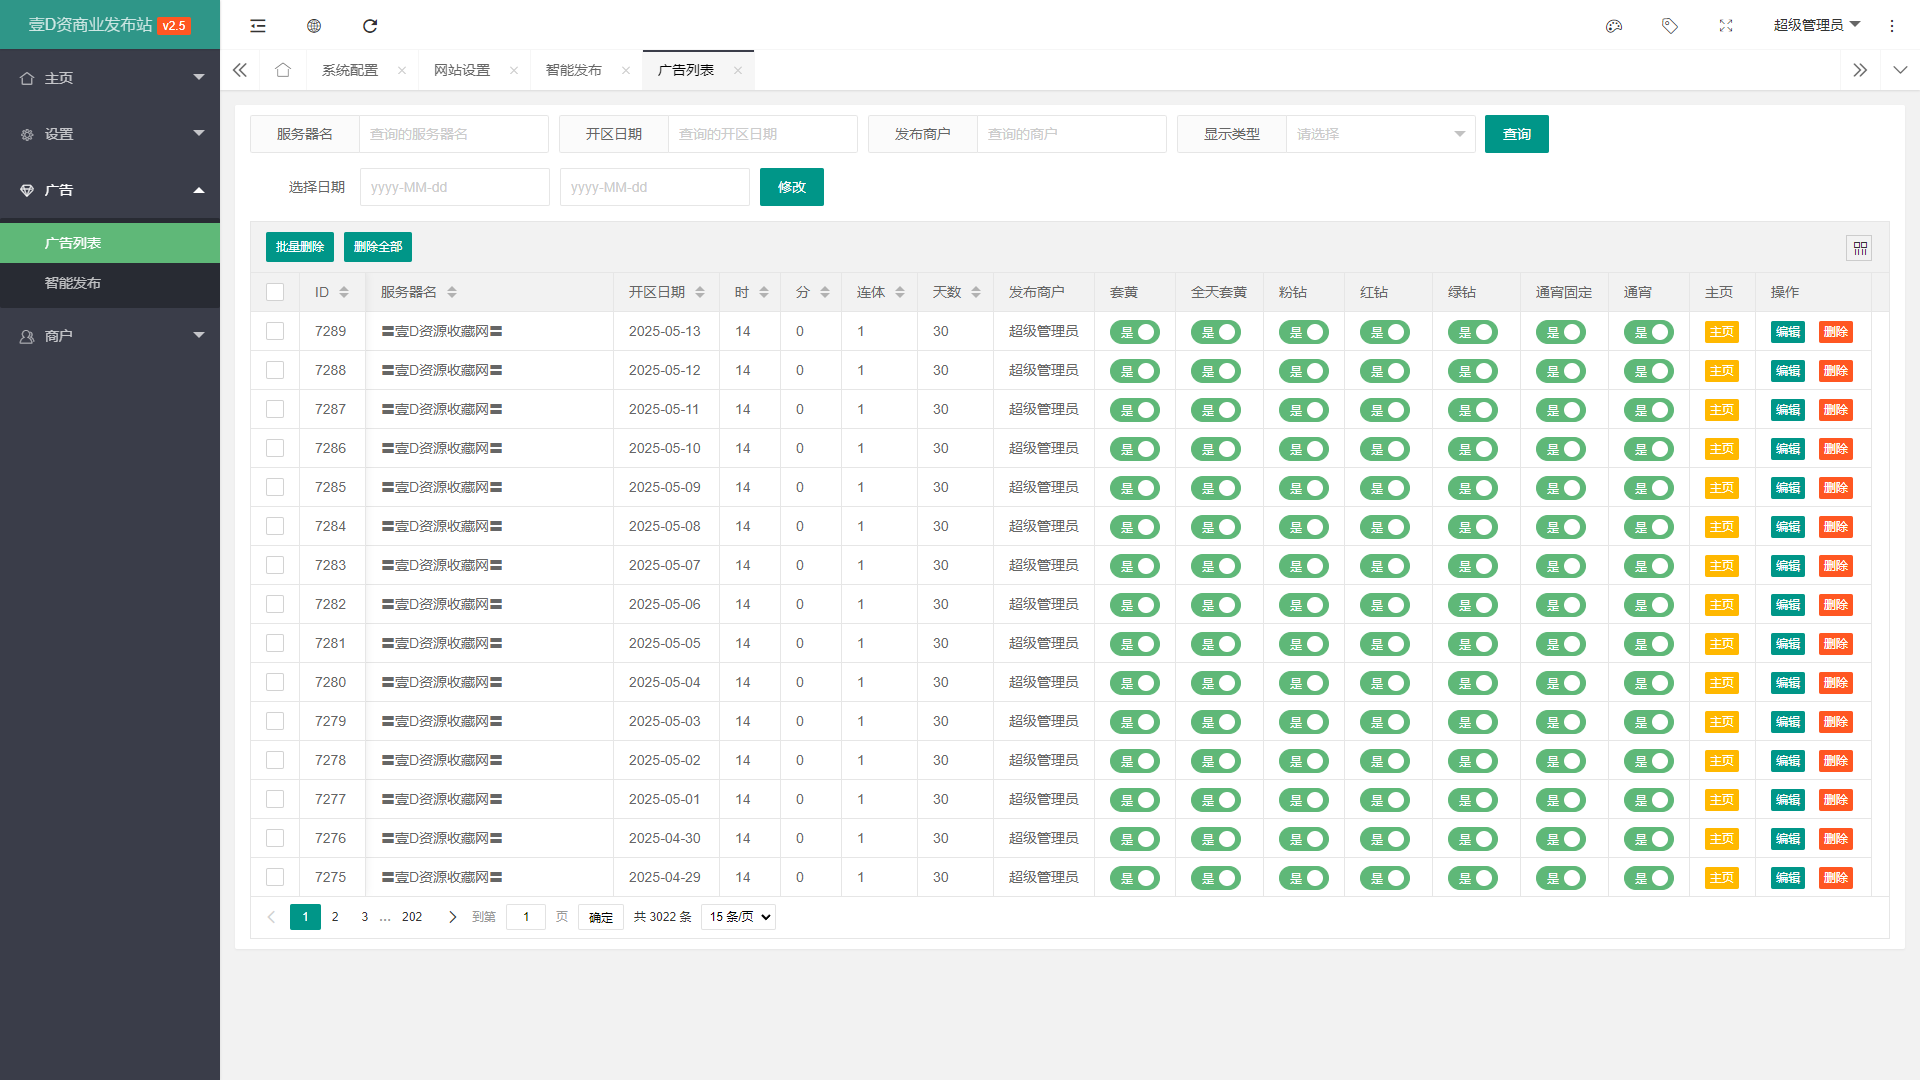
Task: Expand the 商户 sidebar menu
Action: pos(110,336)
